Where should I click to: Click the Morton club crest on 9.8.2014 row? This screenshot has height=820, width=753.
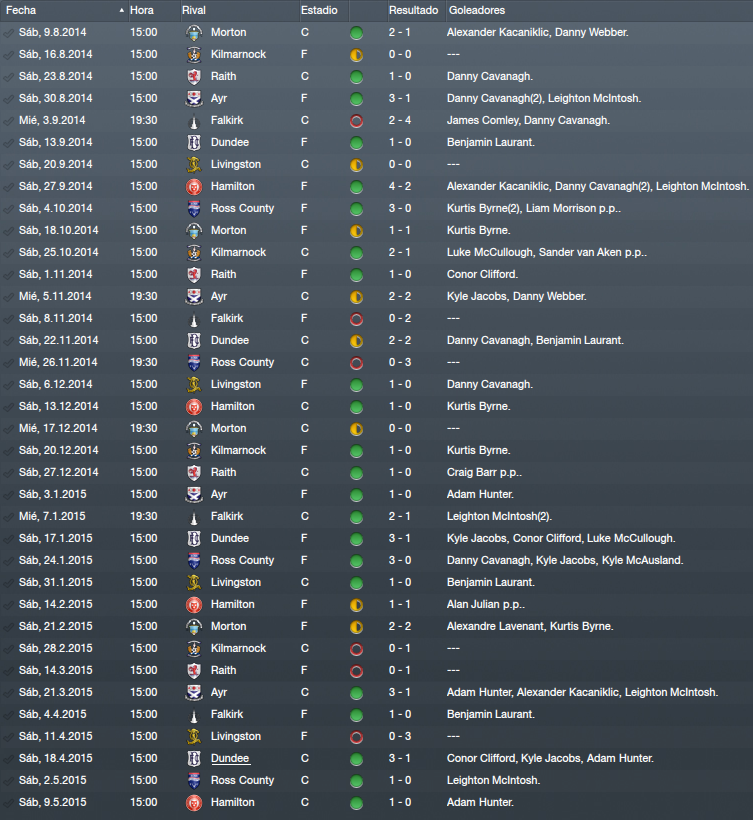194,32
